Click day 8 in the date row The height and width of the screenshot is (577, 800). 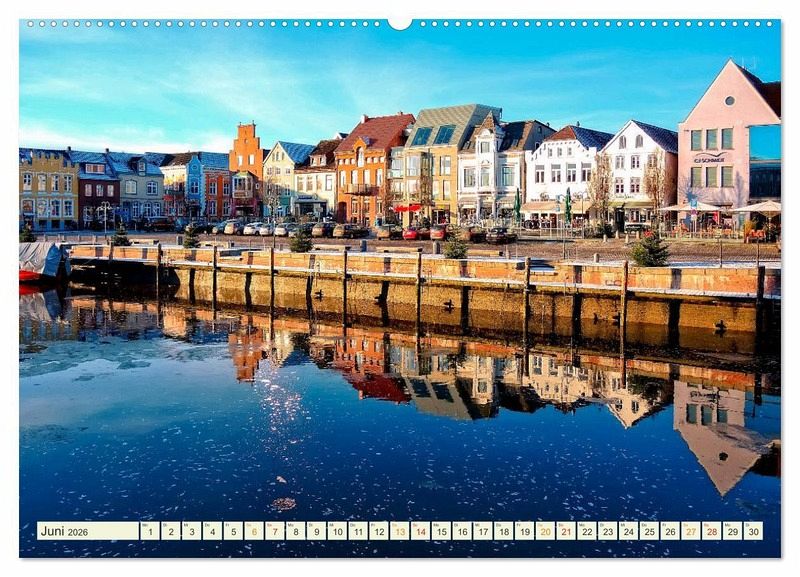pyautogui.click(x=295, y=531)
